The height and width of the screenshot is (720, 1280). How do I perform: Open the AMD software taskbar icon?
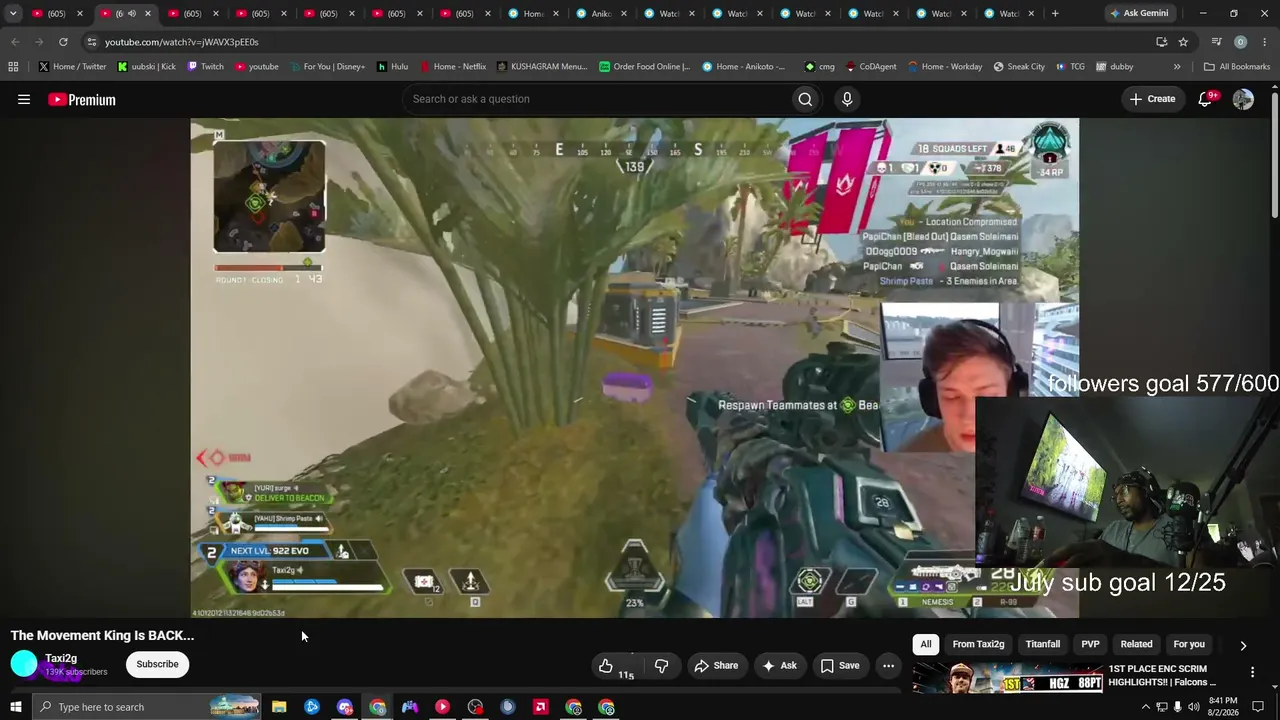[541, 707]
